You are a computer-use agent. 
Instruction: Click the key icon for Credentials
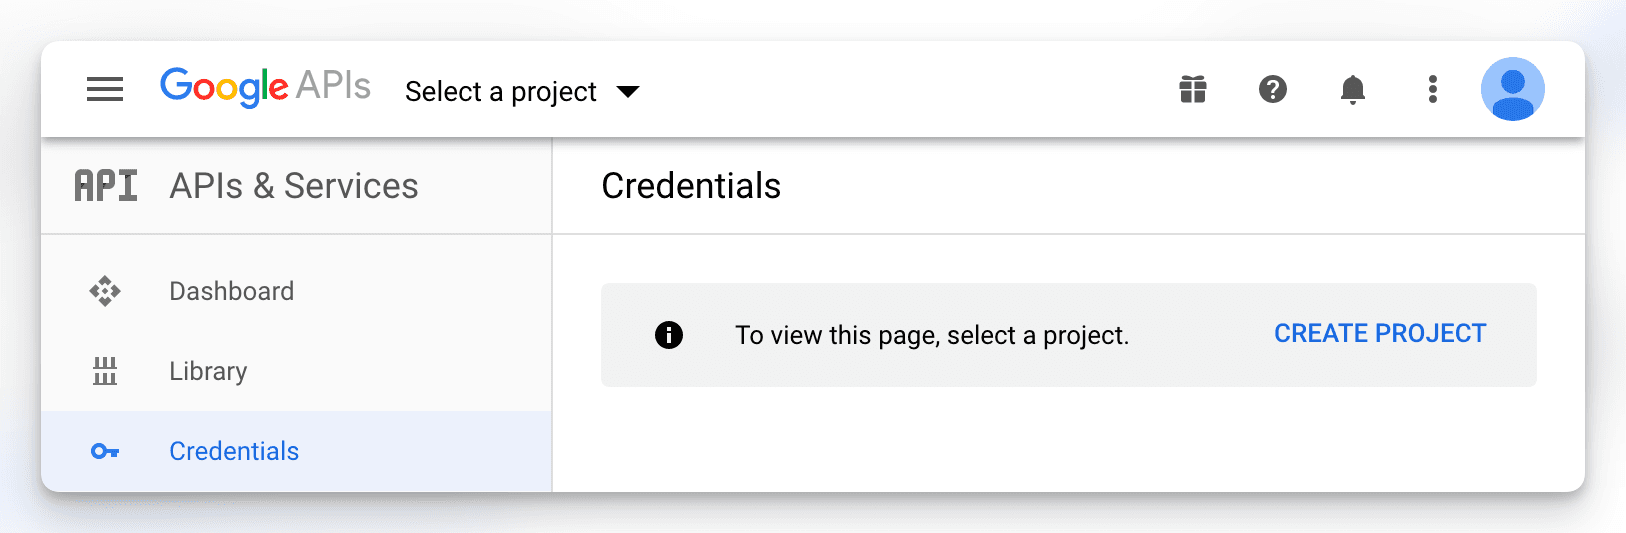tap(105, 452)
